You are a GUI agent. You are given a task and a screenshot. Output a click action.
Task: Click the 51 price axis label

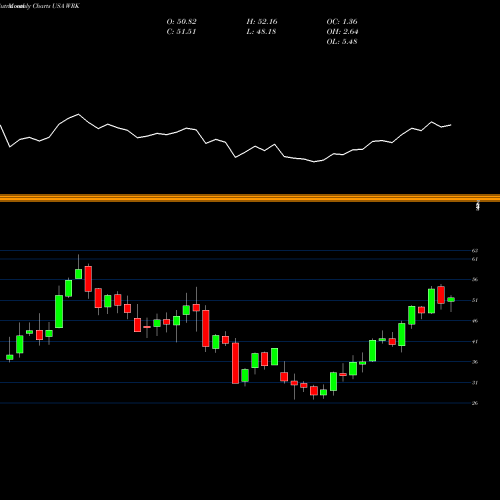475,300
